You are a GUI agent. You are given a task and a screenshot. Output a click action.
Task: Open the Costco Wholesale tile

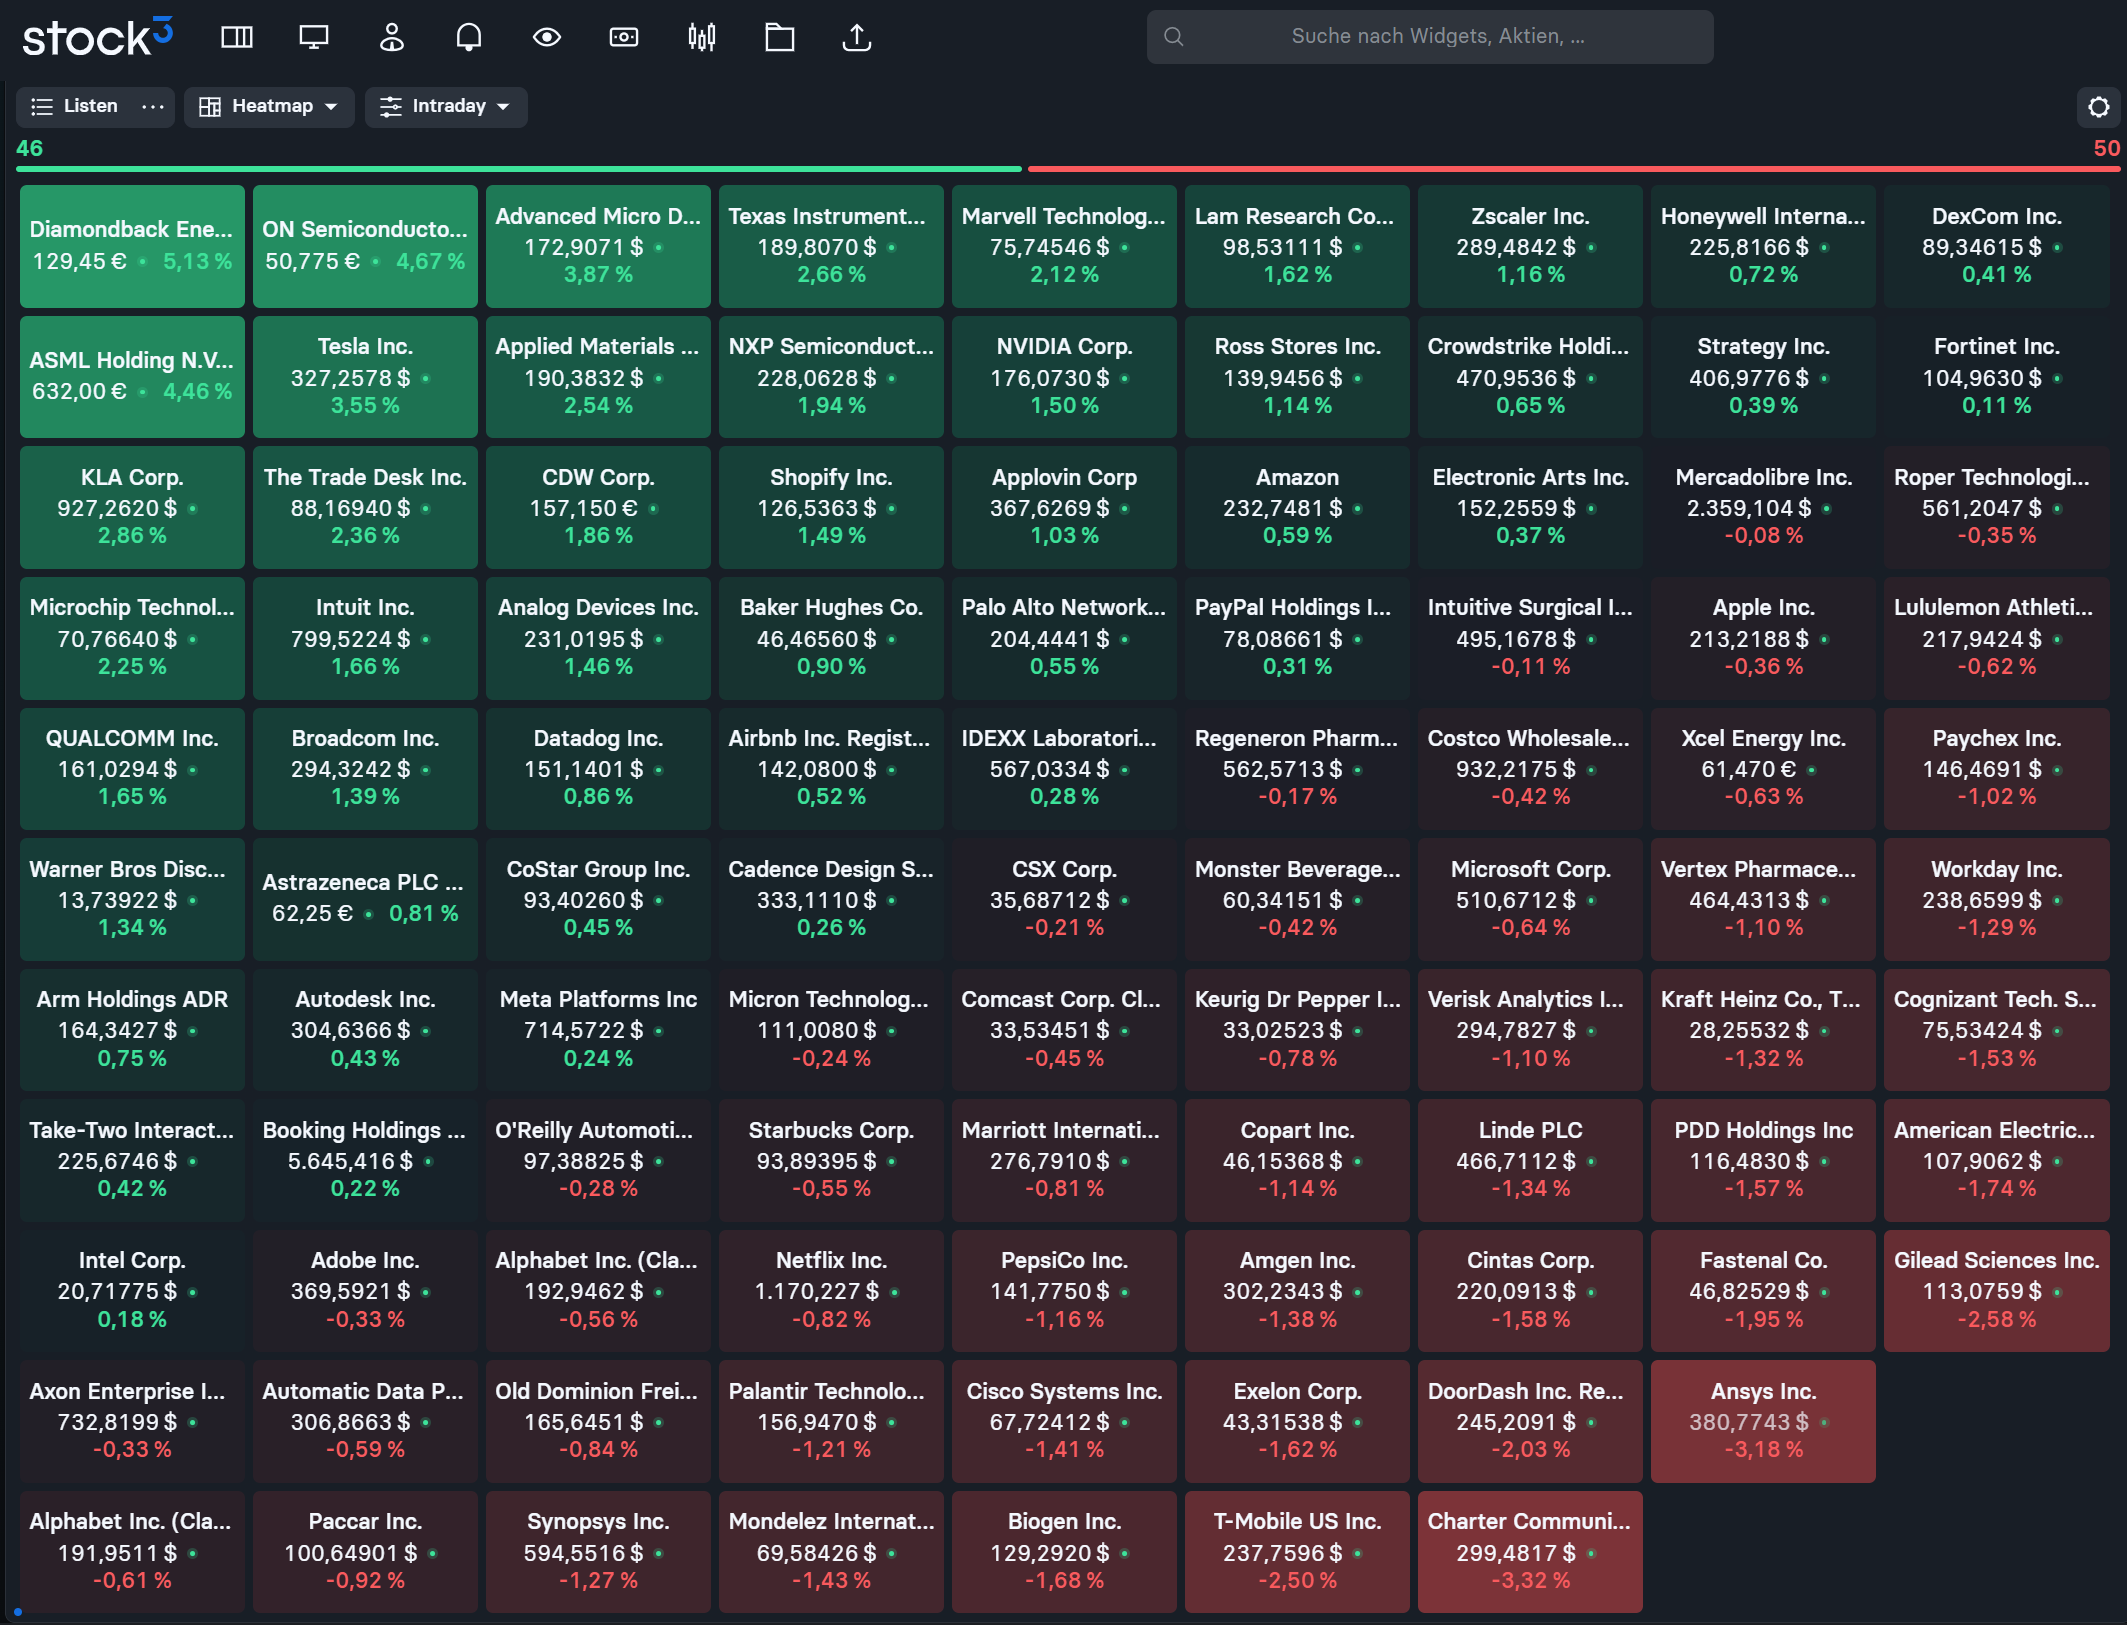point(1530,768)
